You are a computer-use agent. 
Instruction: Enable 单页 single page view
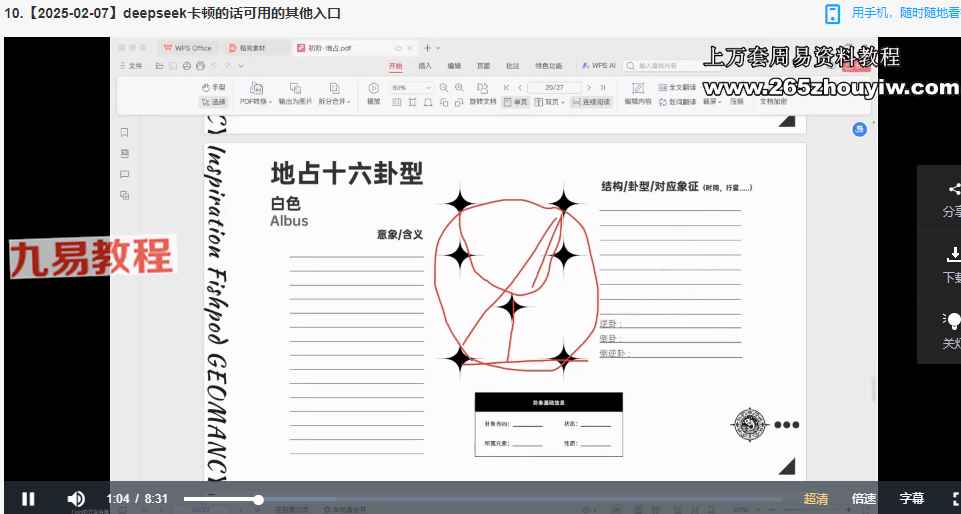(515, 101)
